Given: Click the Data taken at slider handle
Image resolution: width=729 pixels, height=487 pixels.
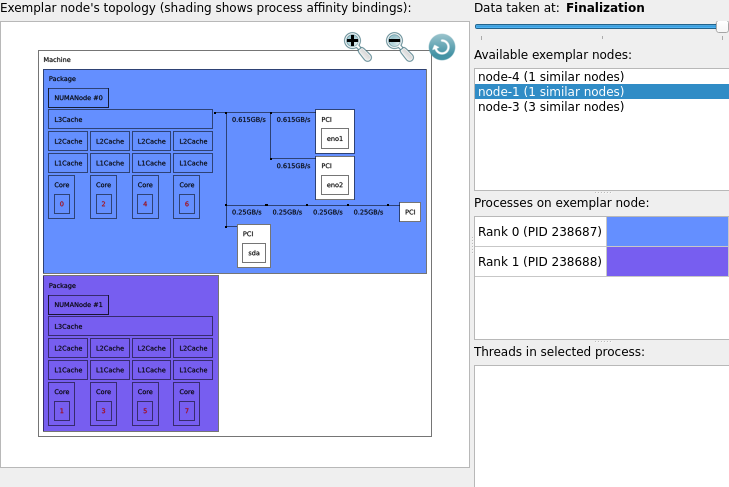Looking at the screenshot, I should [x=722, y=27].
